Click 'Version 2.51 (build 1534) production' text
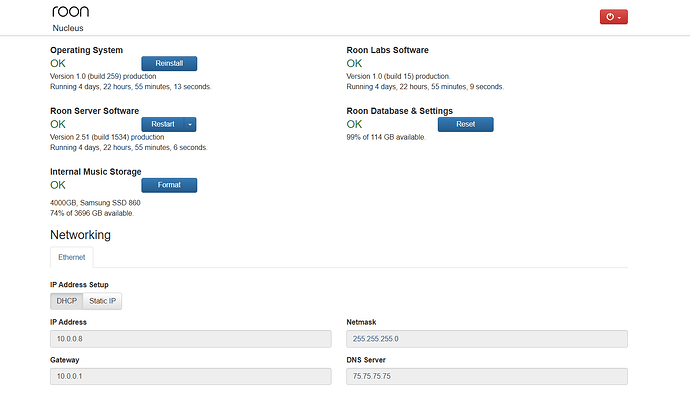690x403 pixels. pos(107,137)
